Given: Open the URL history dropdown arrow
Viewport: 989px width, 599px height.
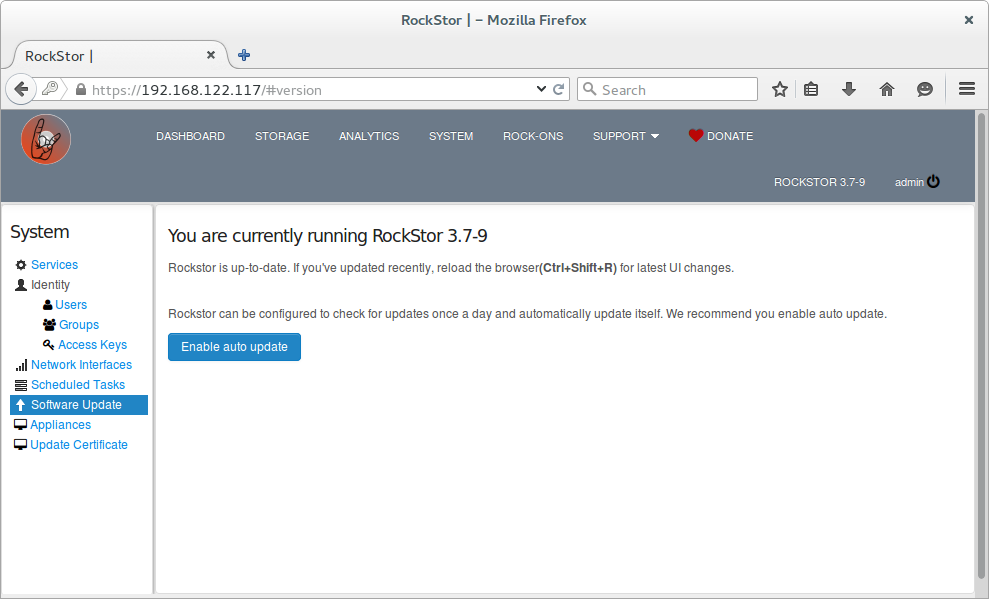Looking at the screenshot, I should (x=541, y=89).
